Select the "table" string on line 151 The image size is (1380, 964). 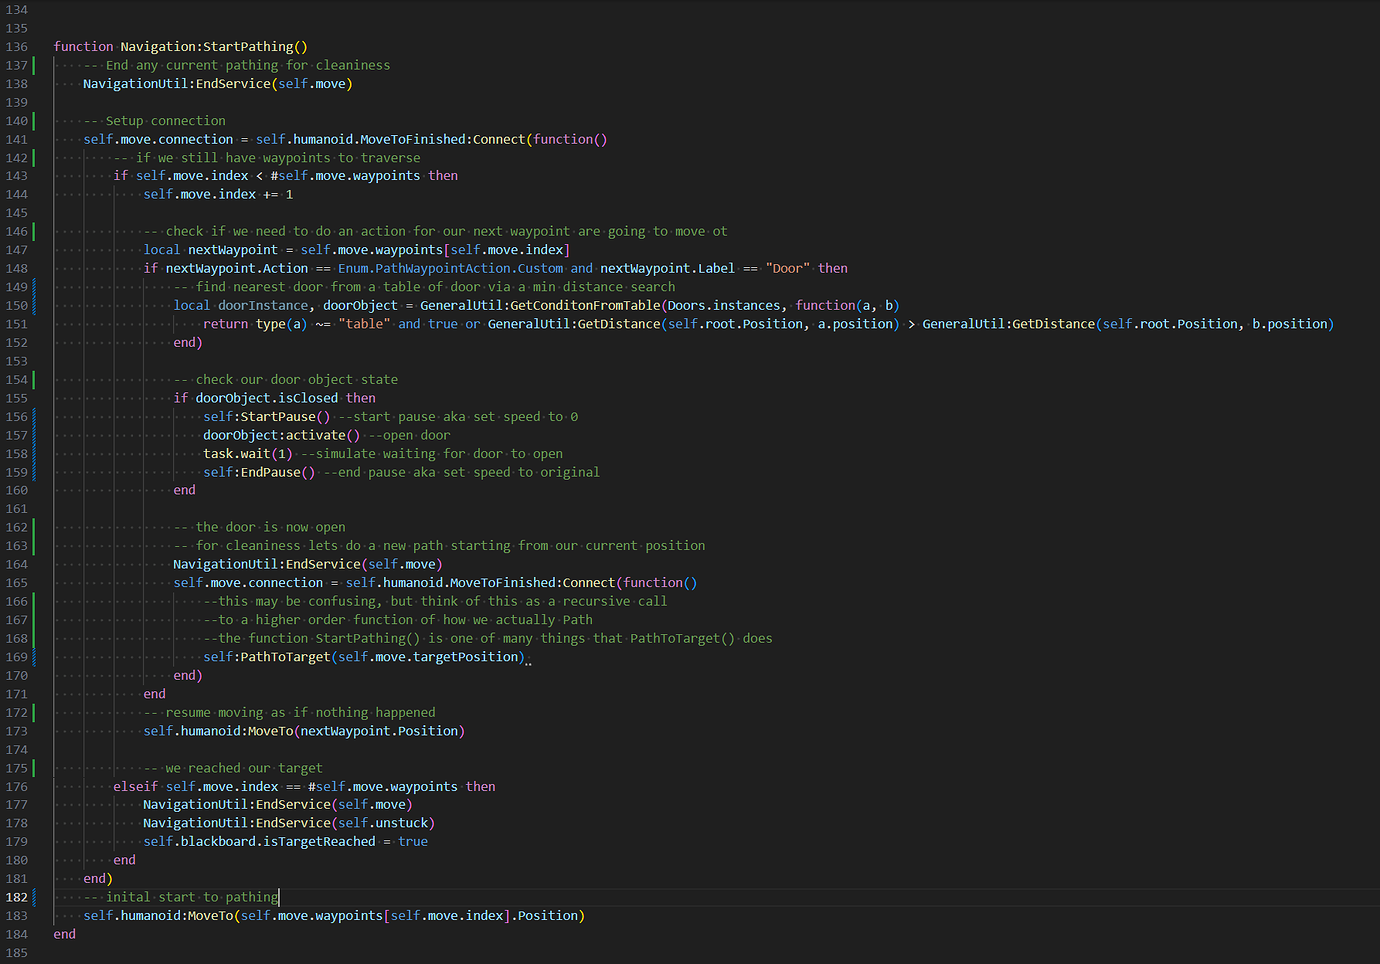tap(364, 323)
